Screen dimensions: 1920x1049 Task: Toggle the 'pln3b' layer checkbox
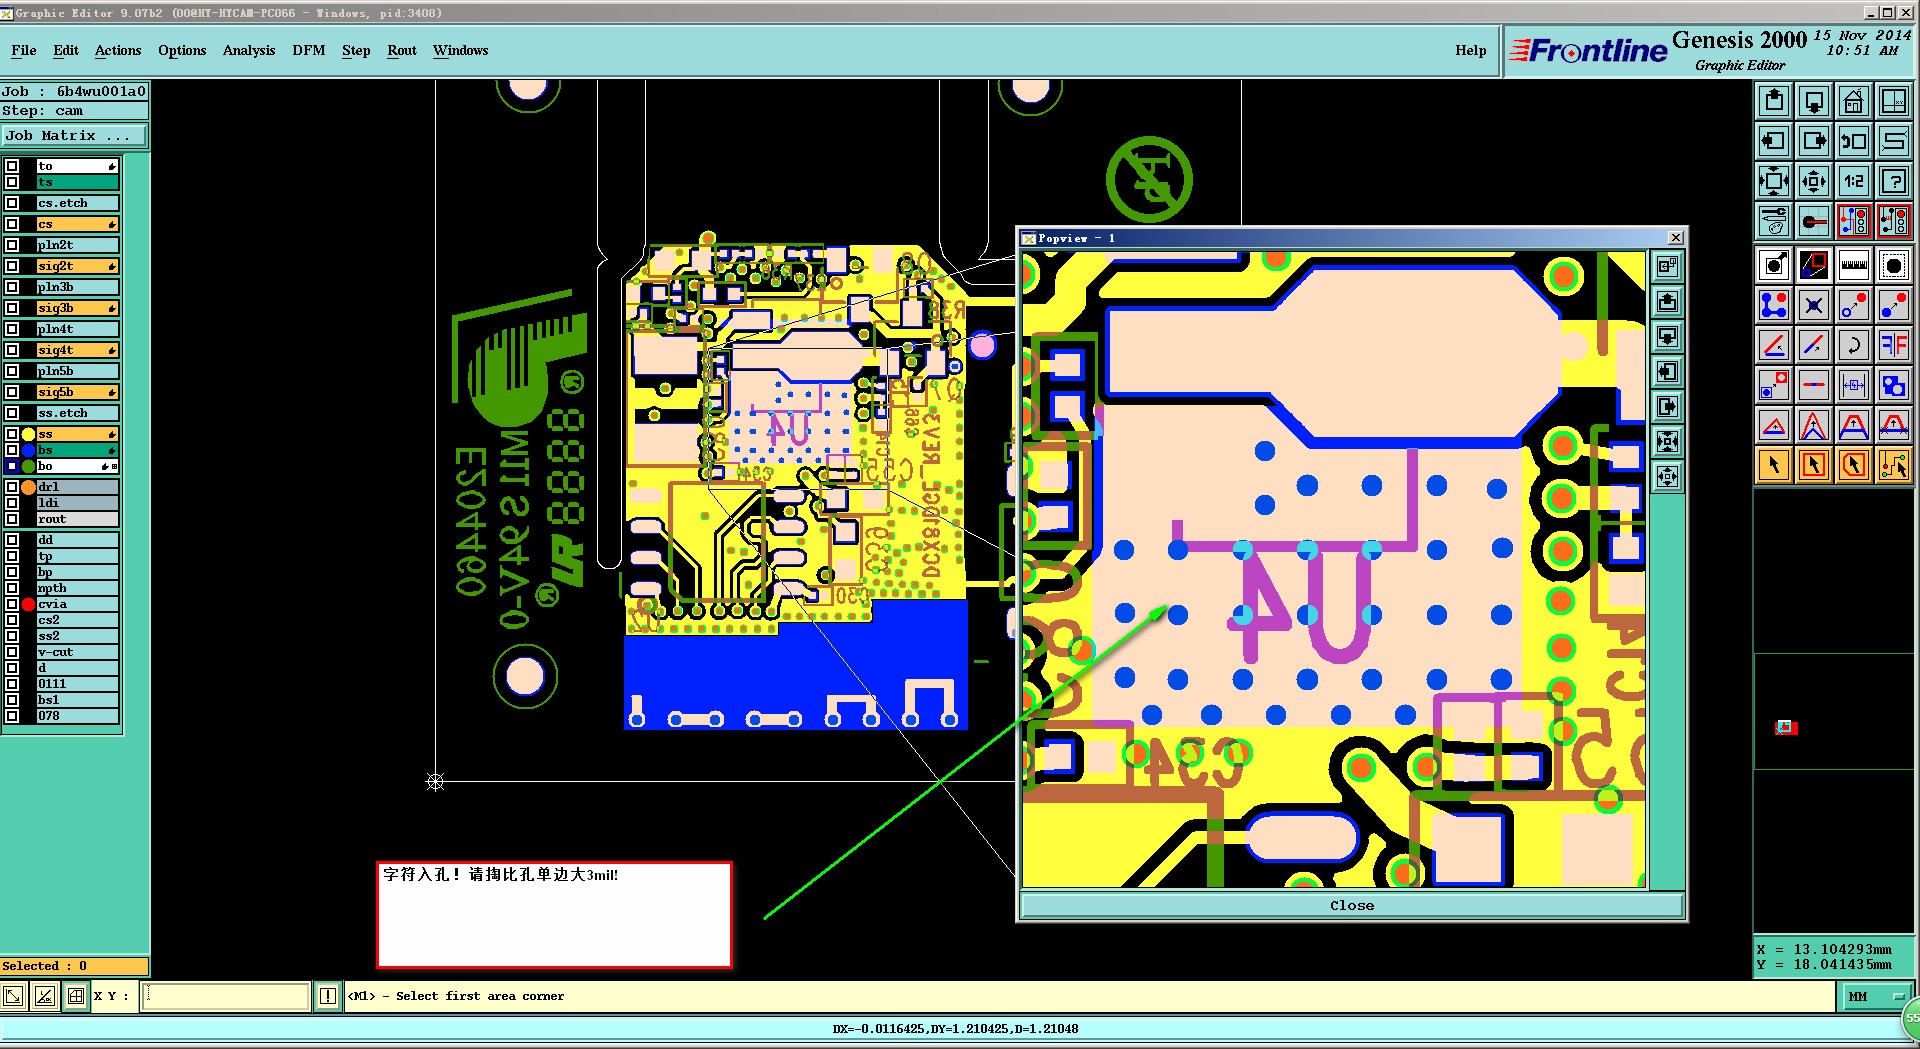[x=12, y=287]
